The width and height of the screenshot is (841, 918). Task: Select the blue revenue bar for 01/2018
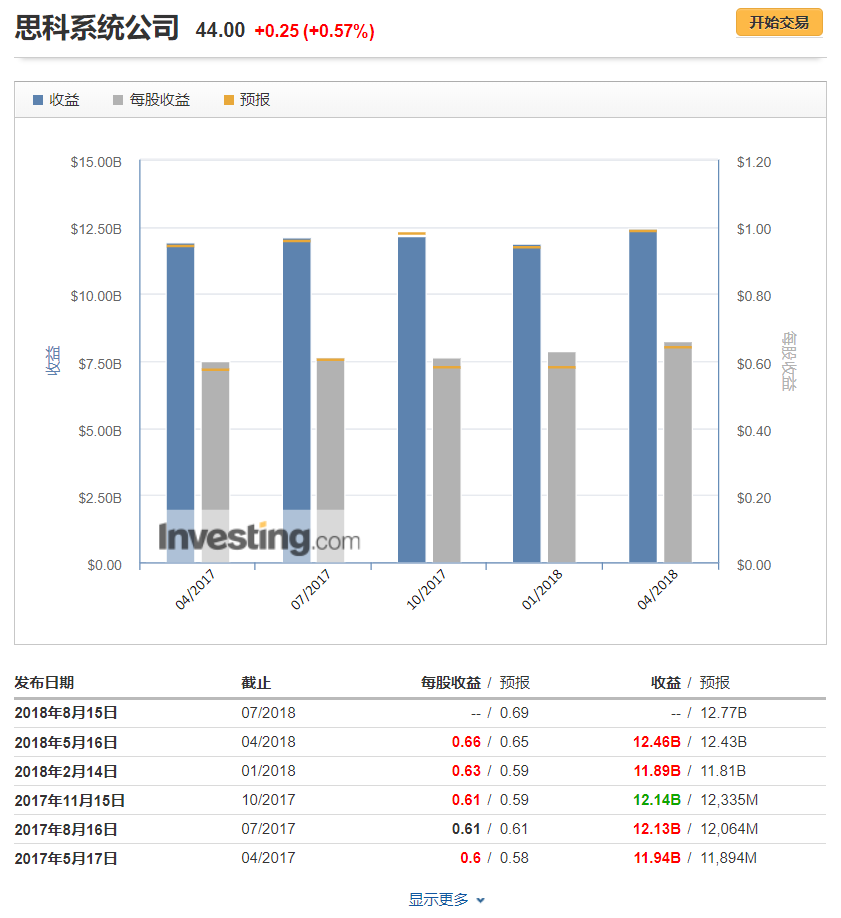tap(527, 404)
